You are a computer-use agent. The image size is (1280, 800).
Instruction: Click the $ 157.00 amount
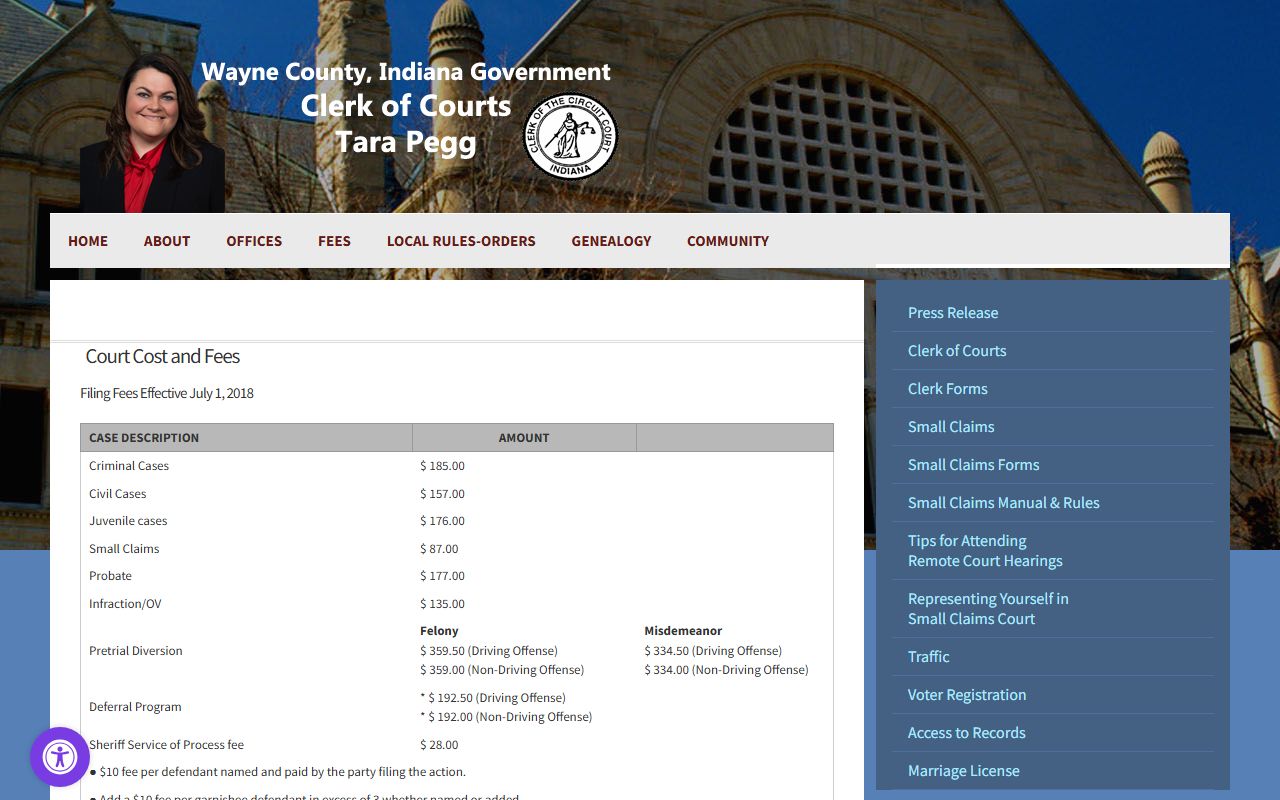[x=442, y=494]
